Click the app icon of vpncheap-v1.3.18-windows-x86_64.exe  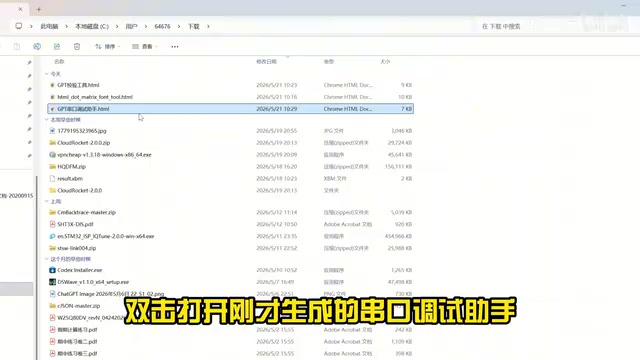52,155
